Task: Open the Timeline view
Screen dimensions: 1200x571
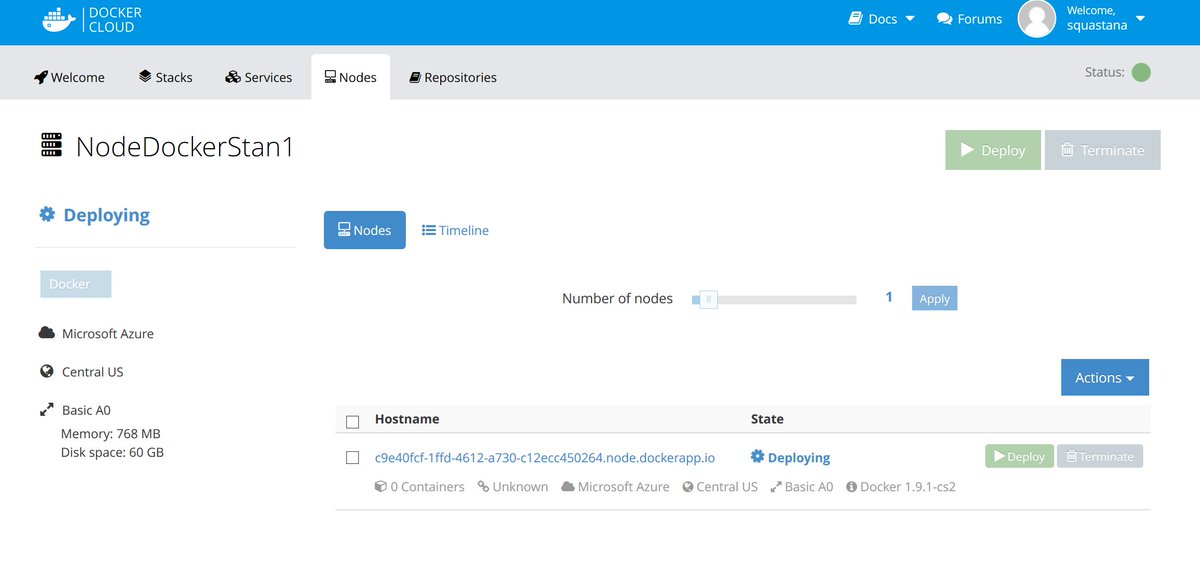Action: (456, 230)
